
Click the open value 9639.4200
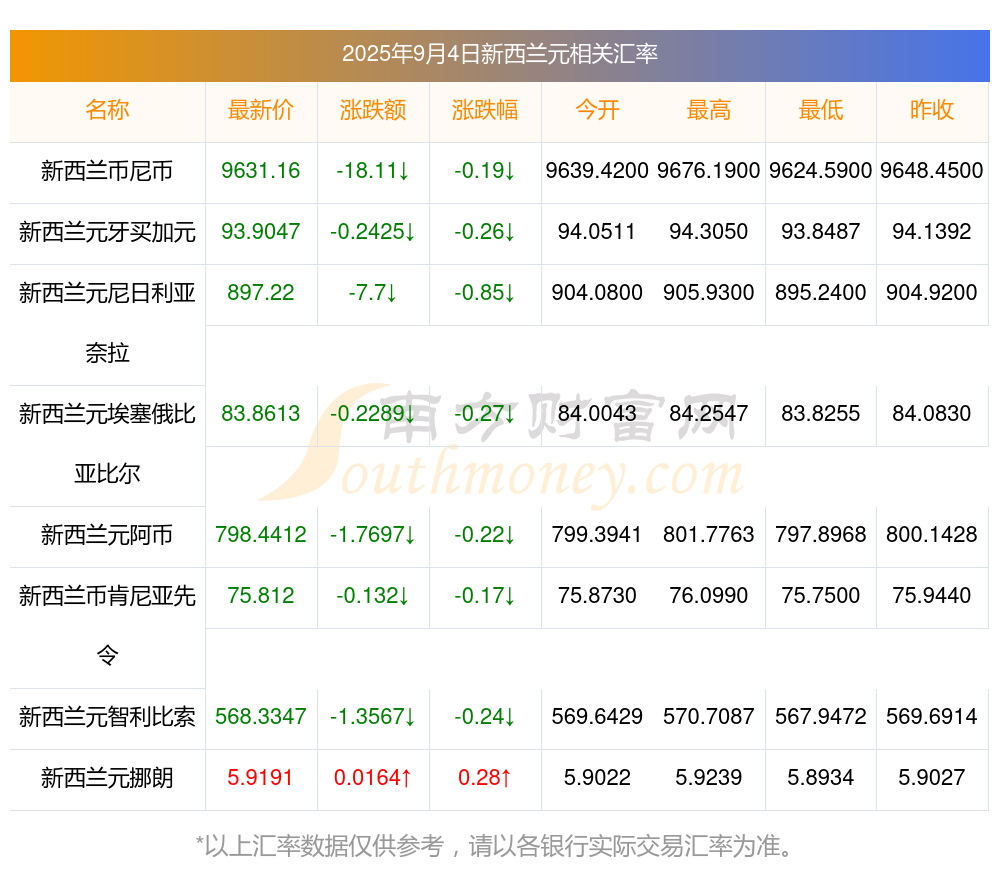tap(597, 171)
